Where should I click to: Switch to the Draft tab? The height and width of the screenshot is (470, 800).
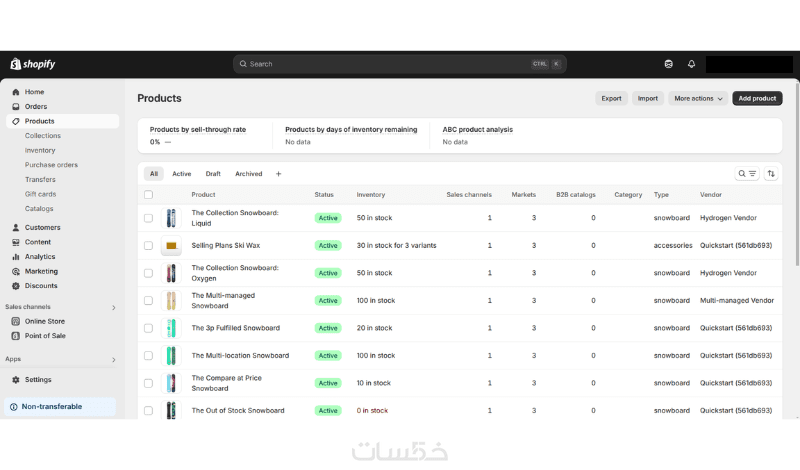point(213,174)
